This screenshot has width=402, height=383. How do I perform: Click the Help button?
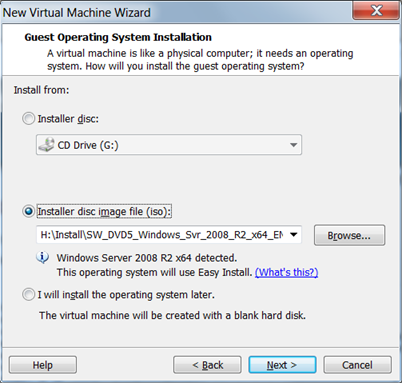pos(43,365)
